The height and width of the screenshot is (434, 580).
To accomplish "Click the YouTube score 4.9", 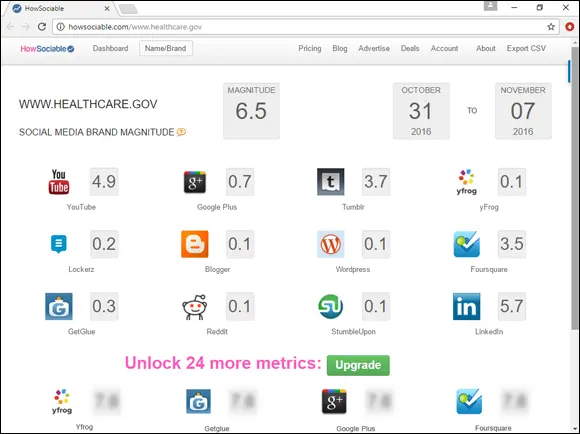I will pos(104,182).
